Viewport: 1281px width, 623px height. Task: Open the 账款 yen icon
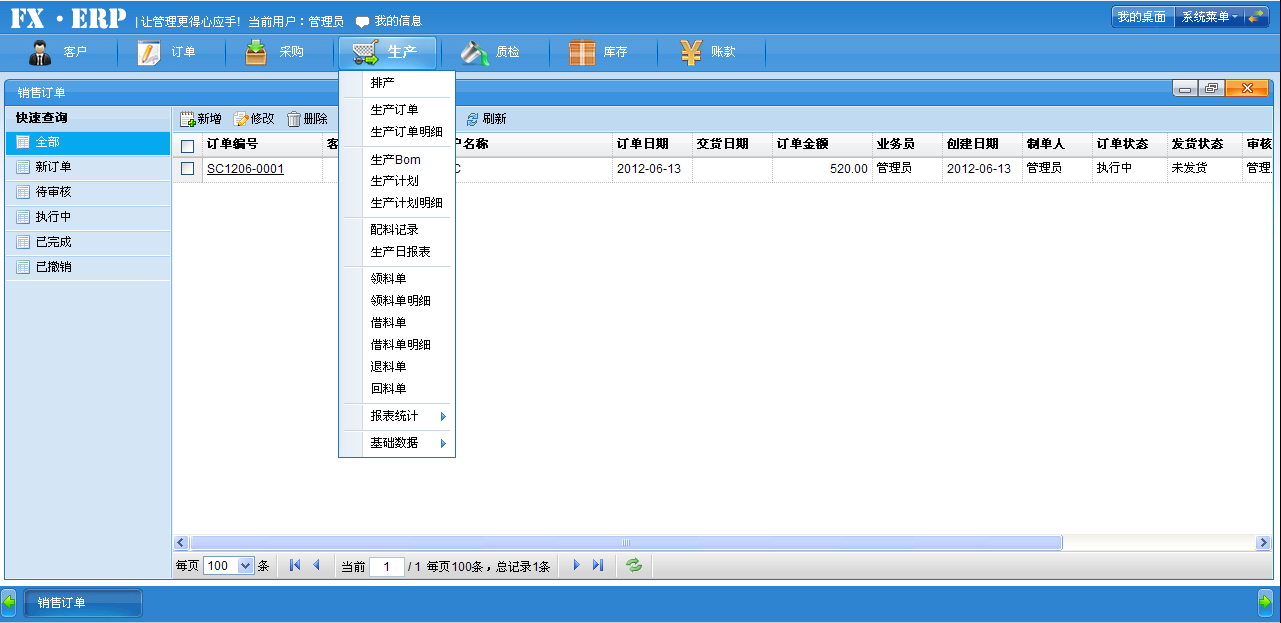(x=691, y=53)
